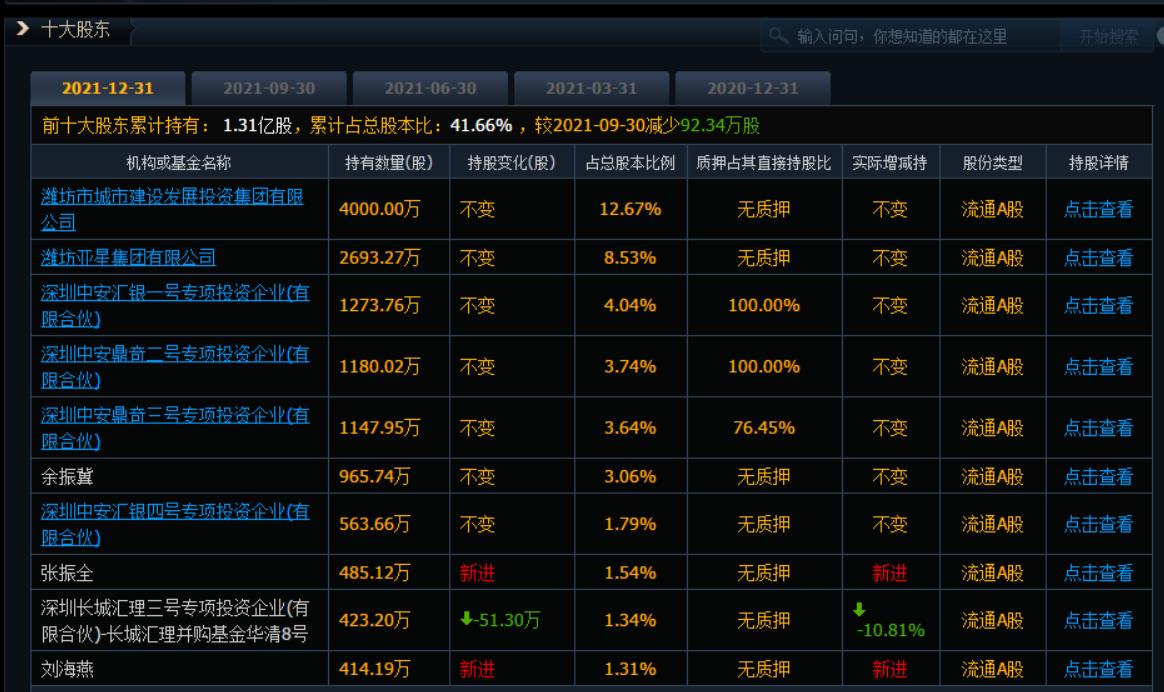Viewport: 1164px width, 692px height.
Task: Click the magnifier icon in search box
Action: pyautogui.click(x=780, y=37)
